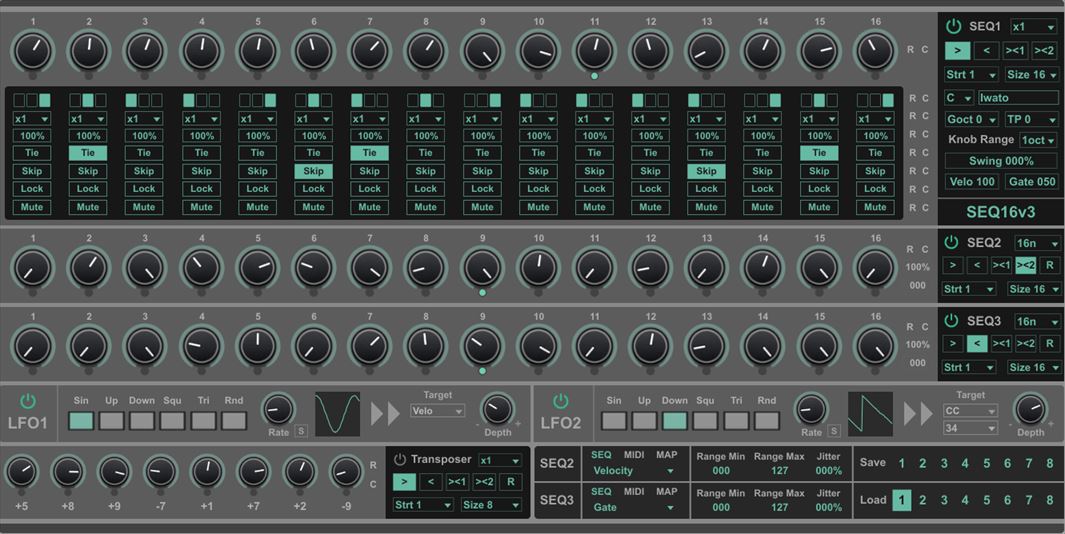The height and width of the screenshot is (534, 1065).
Task: Enable Mute on SEQ1 step 1
Action: [32, 207]
